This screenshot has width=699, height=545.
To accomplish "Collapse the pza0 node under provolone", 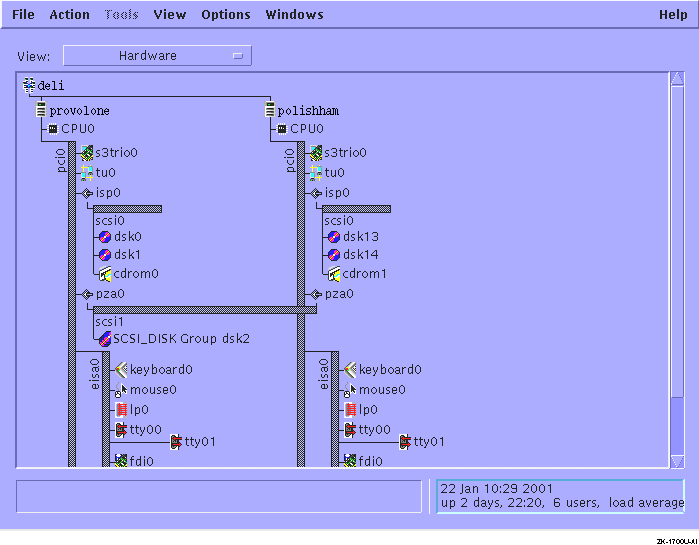I will click(88, 294).
